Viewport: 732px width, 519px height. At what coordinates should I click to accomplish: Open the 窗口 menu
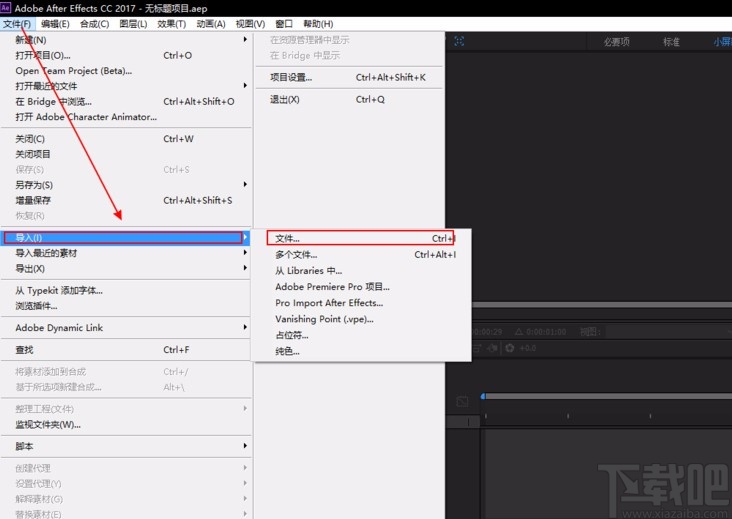284,24
